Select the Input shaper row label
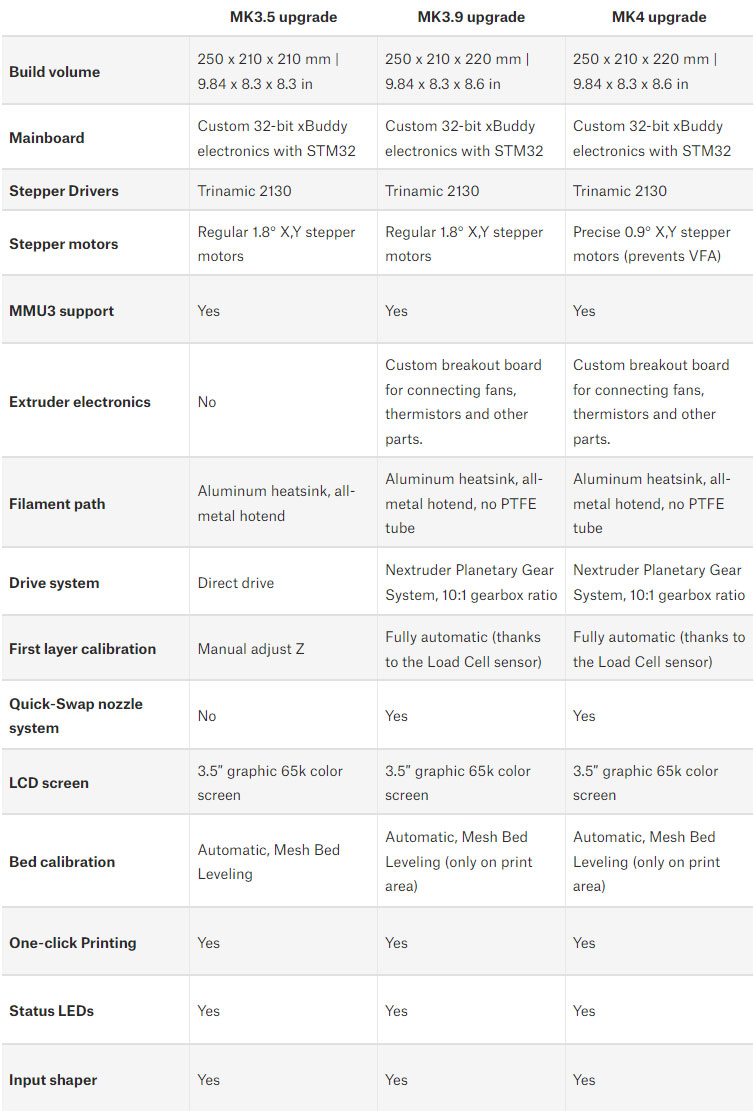The height and width of the screenshot is (1111, 756). tap(53, 1080)
